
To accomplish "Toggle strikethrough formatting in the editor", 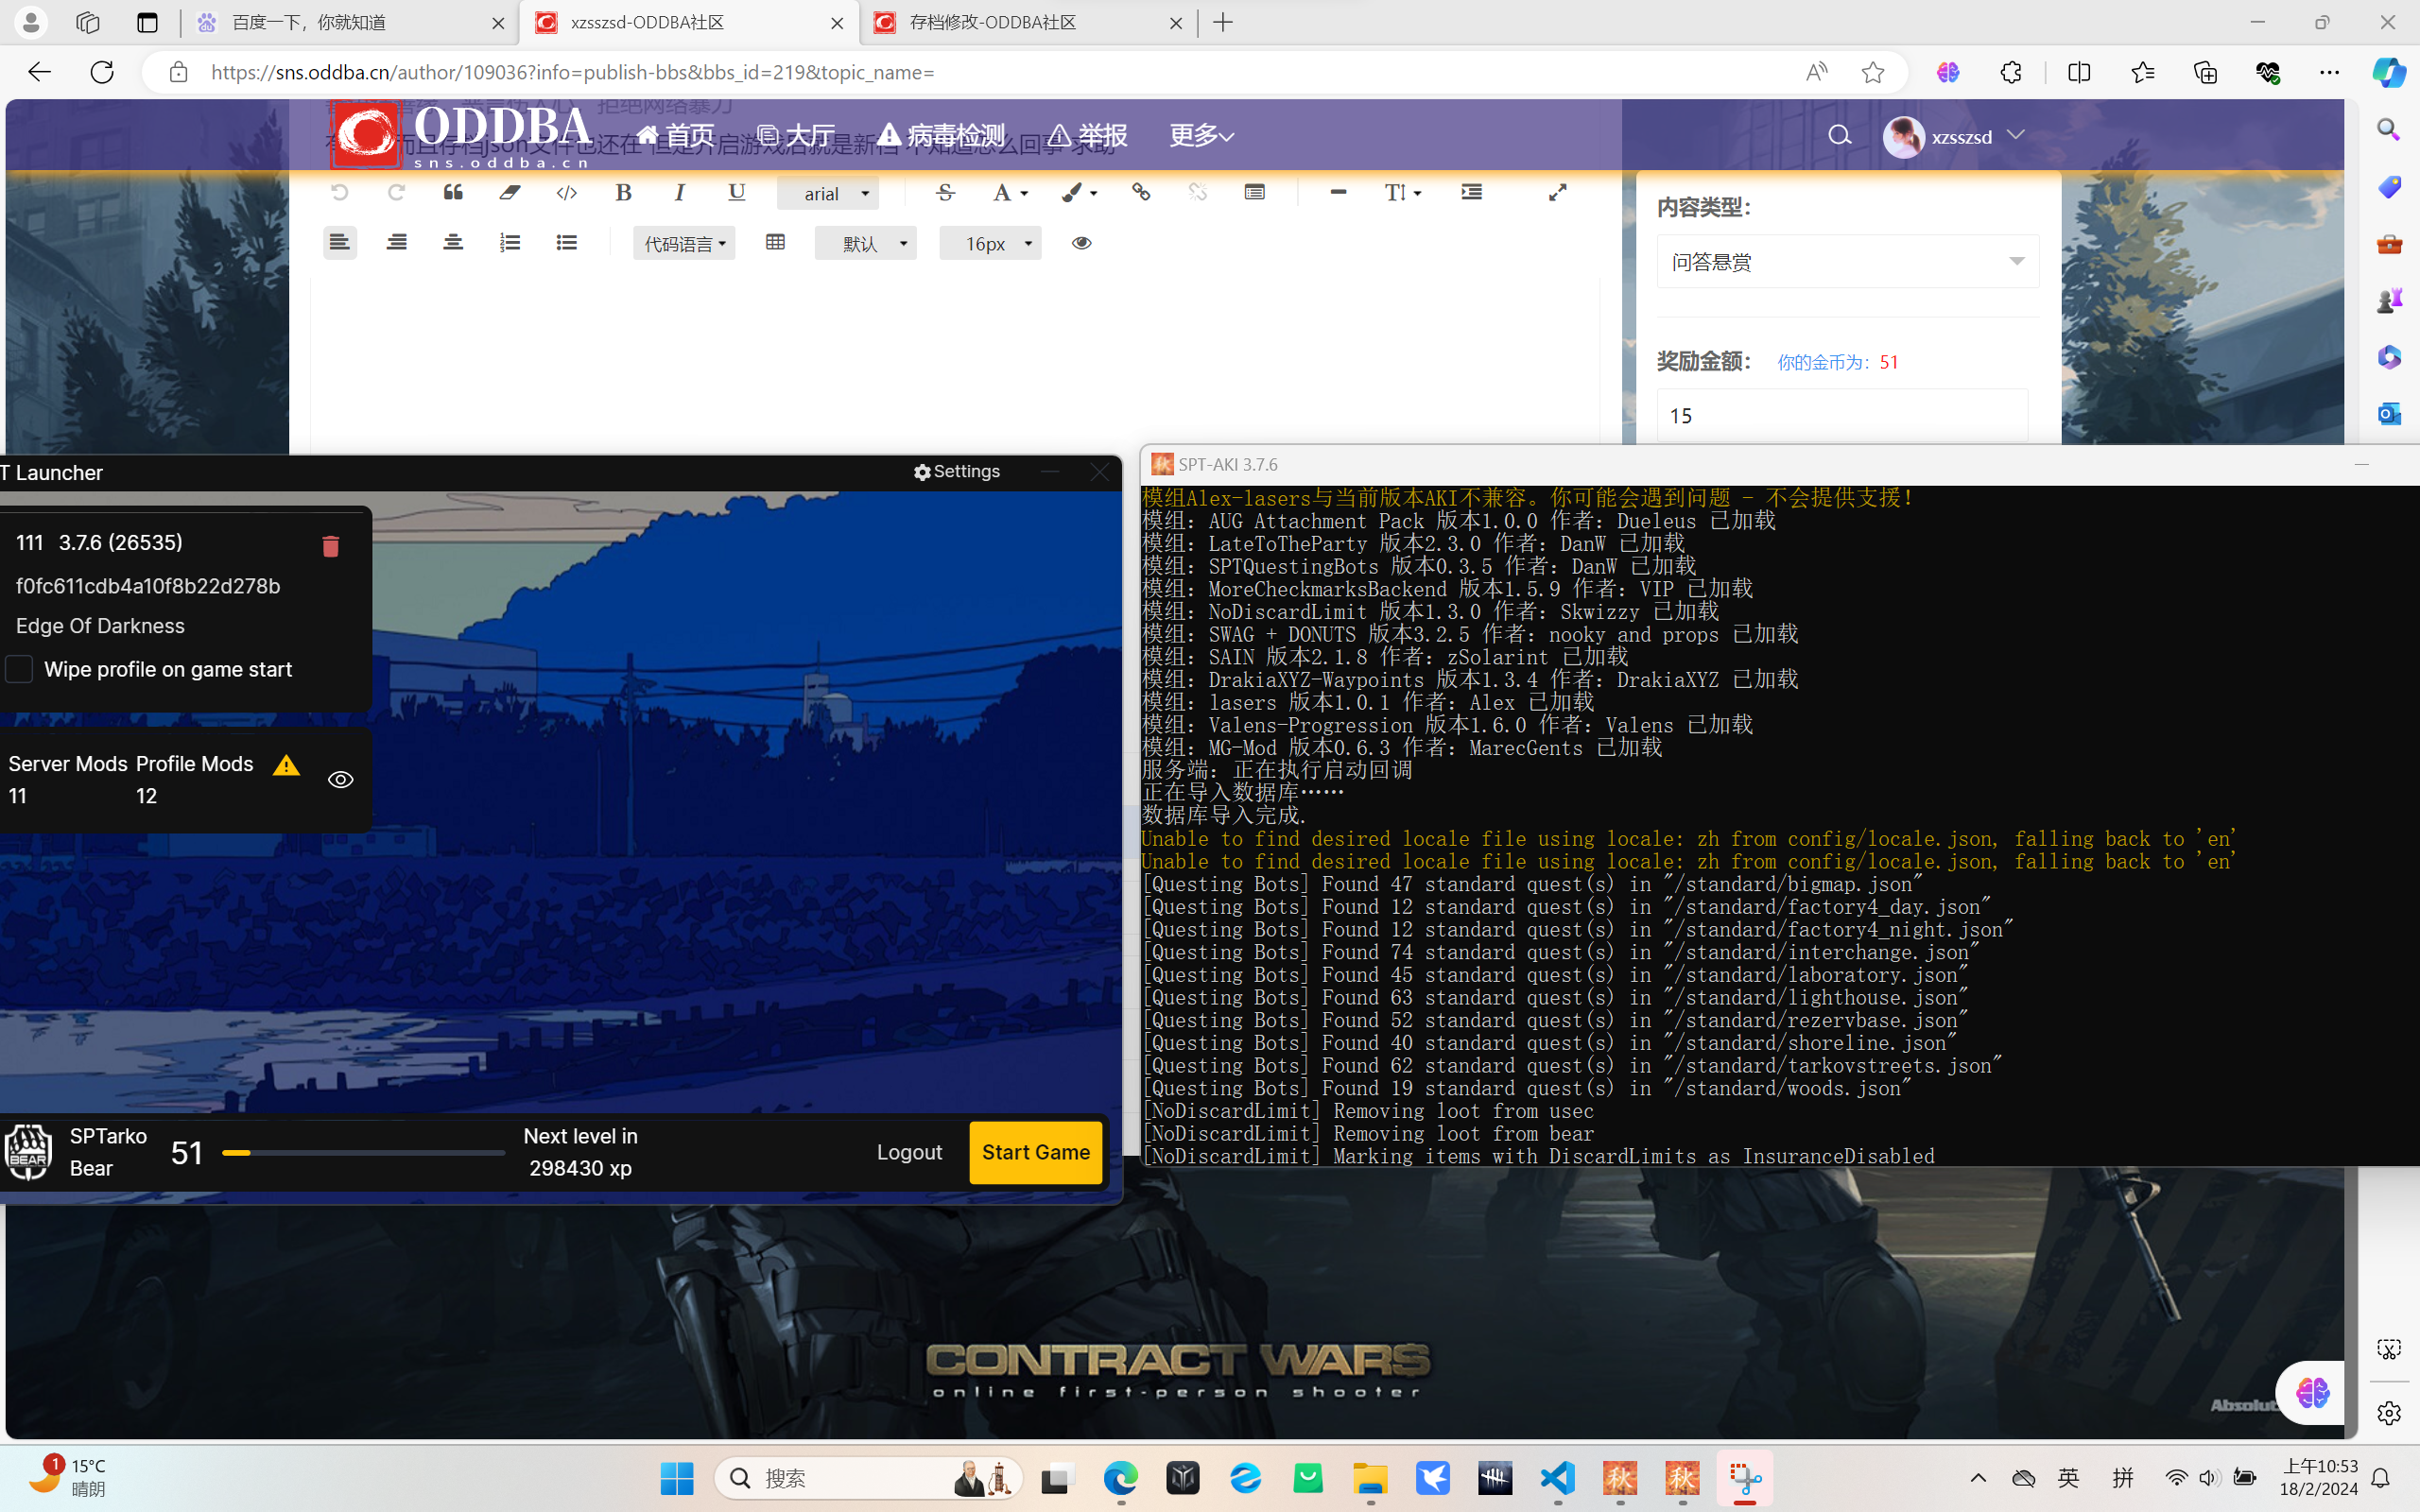I will tap(945, 192).
